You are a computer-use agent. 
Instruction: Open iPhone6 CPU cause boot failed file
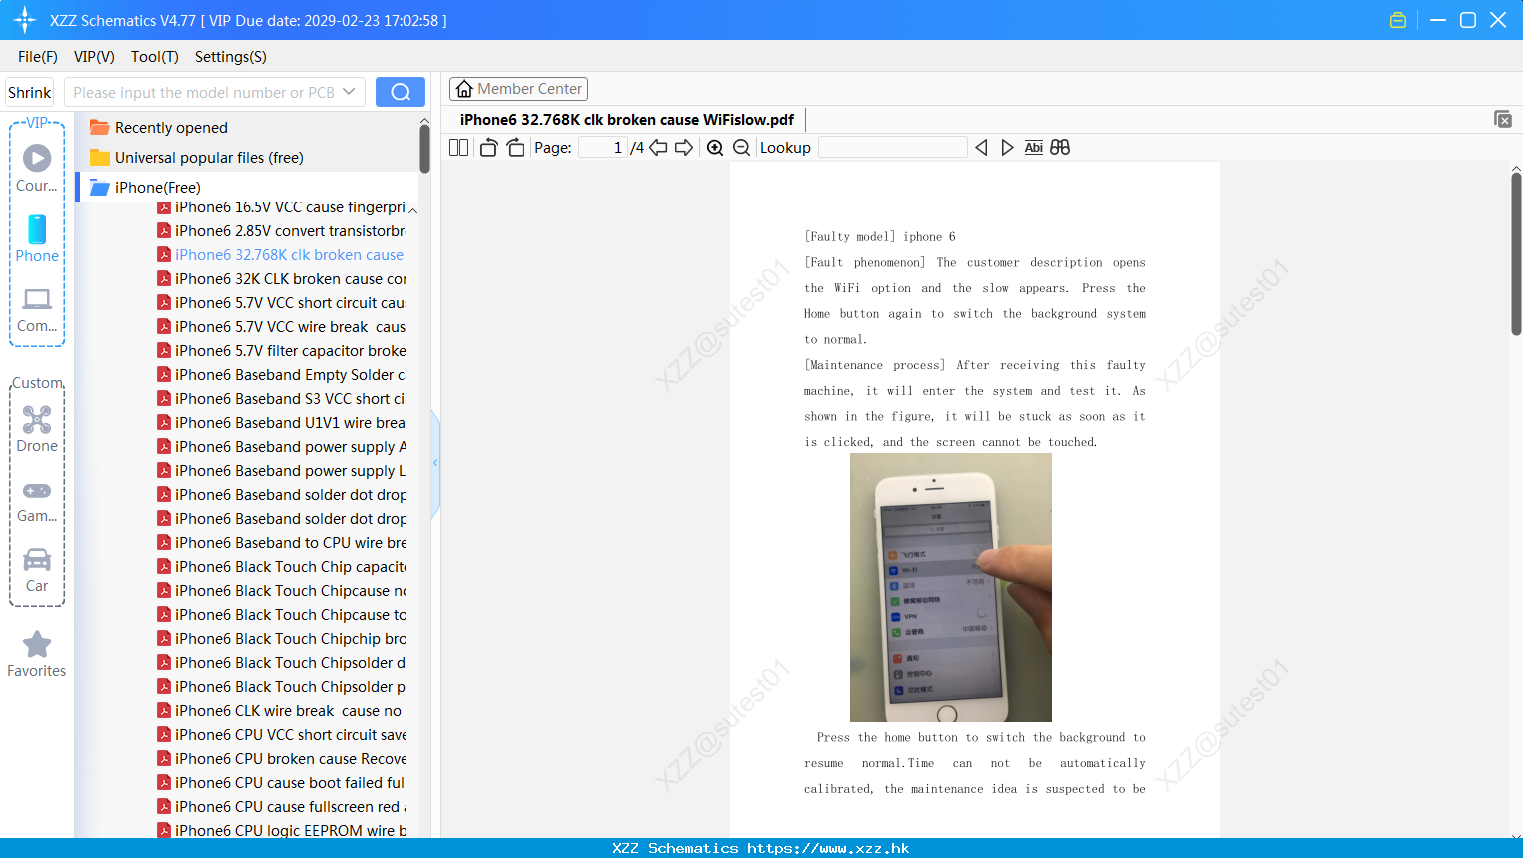click(x=281, y=783)
